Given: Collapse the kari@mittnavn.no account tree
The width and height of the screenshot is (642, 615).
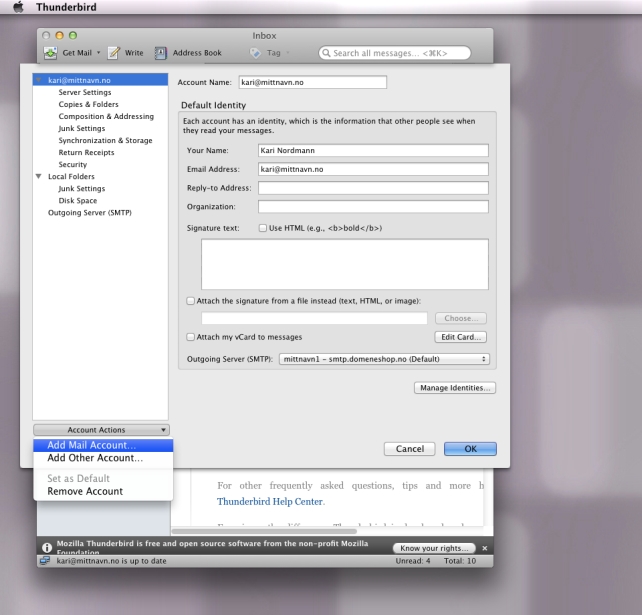Looking at the screenshot, I should [38, 80].
